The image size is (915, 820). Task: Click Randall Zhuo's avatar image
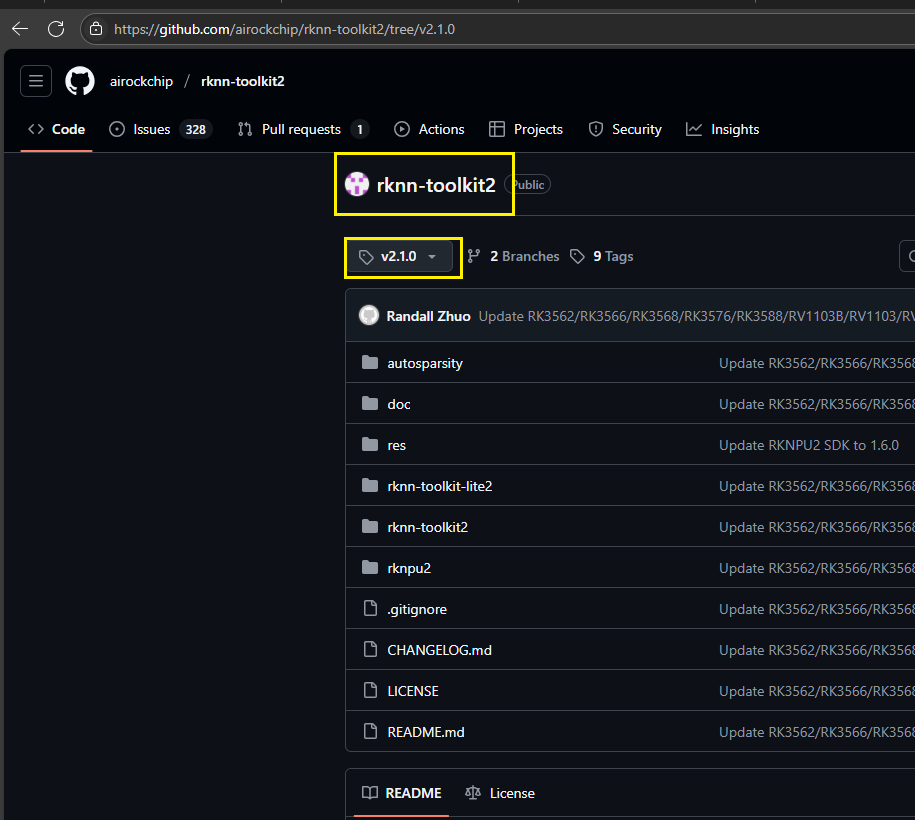coord(369,315)
